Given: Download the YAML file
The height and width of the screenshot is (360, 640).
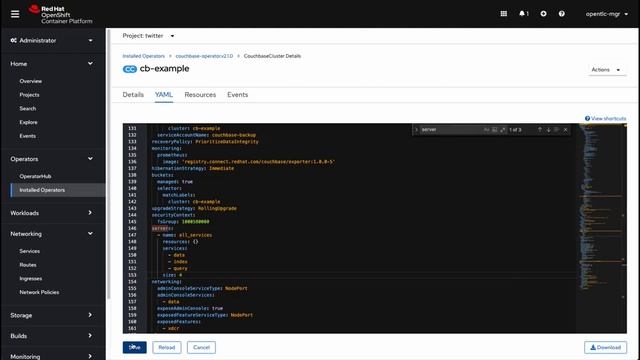Looking at the screenshot, I should tap(605, 347).
